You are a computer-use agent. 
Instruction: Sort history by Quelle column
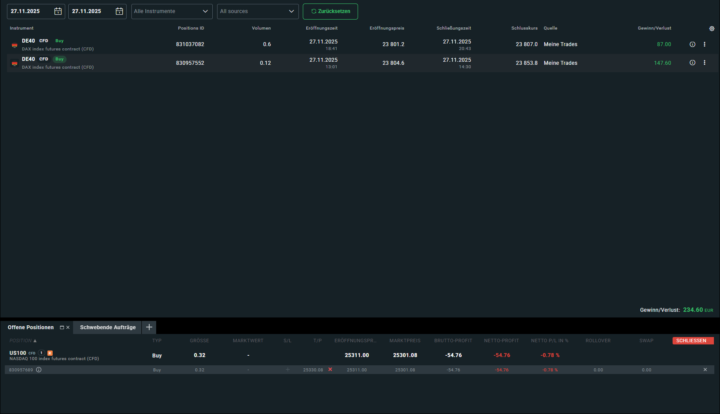551,28
